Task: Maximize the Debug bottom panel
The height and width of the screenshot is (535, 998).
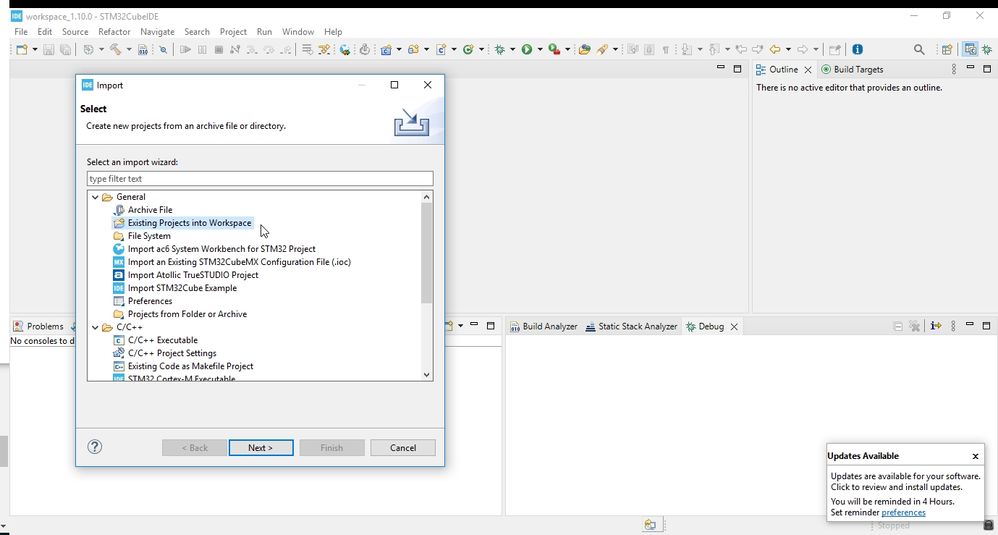Action: click(987, 326)
